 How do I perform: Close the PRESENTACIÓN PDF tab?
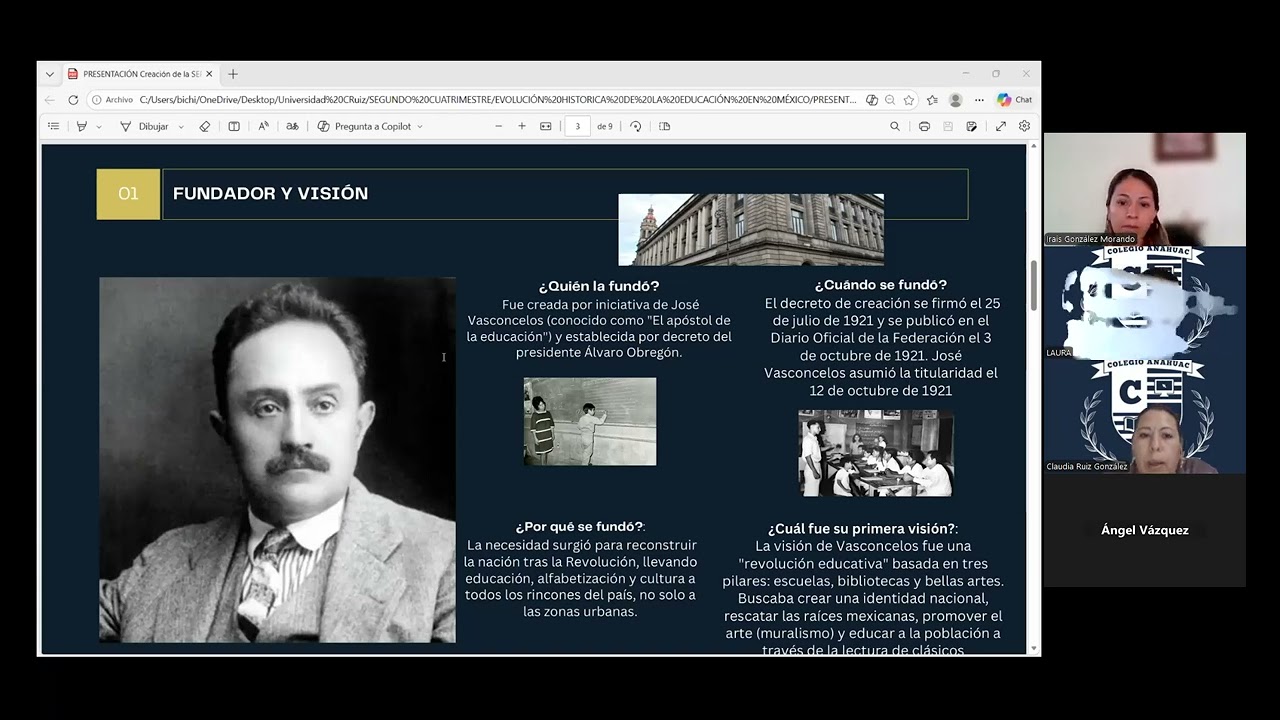point(209,74)
